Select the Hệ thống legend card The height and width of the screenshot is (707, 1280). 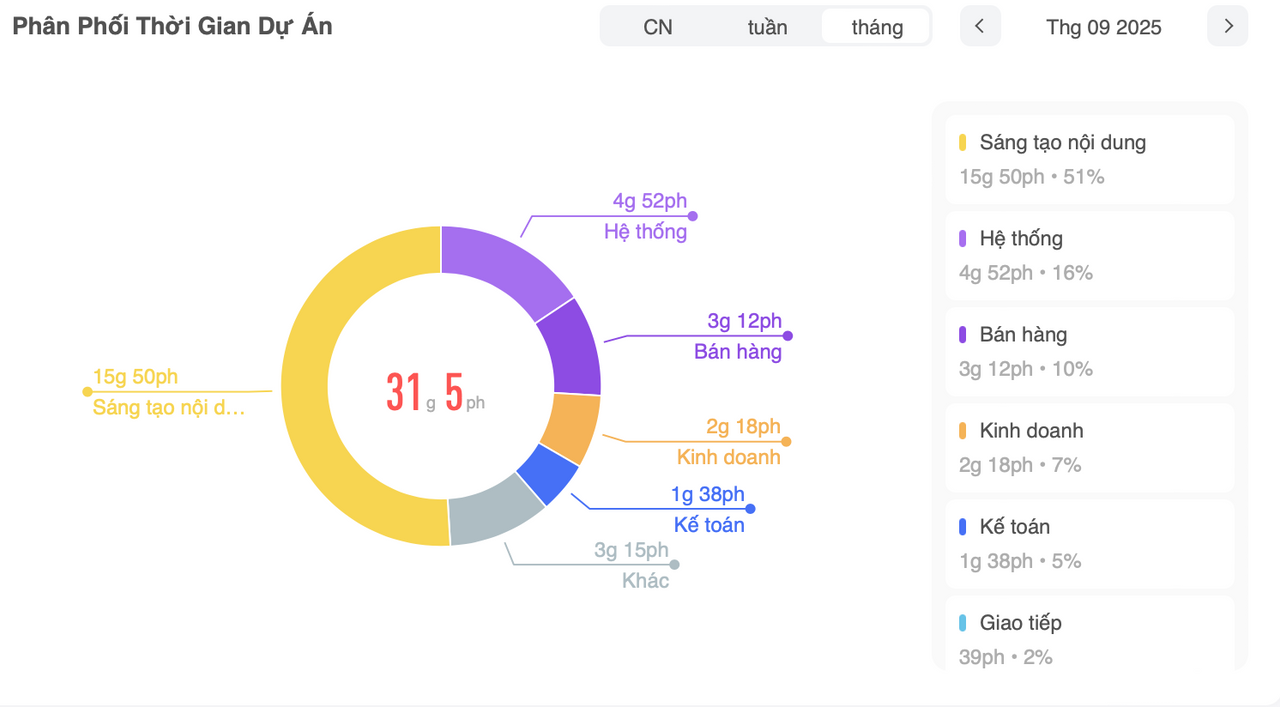(x=1089, y=254)
